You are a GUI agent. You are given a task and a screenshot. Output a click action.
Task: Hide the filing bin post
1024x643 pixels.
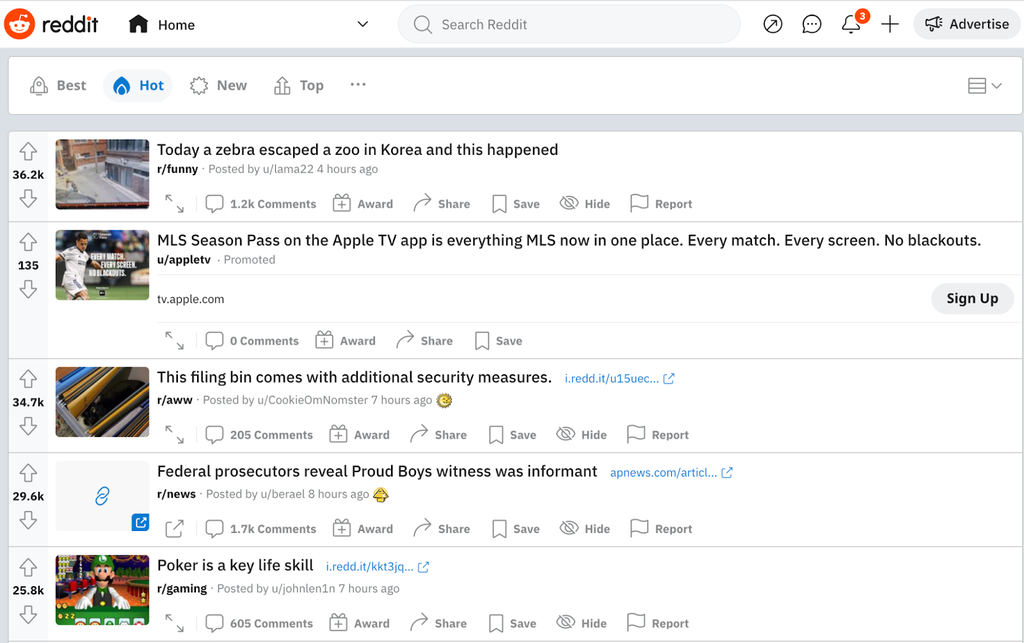tap(582, 435)
